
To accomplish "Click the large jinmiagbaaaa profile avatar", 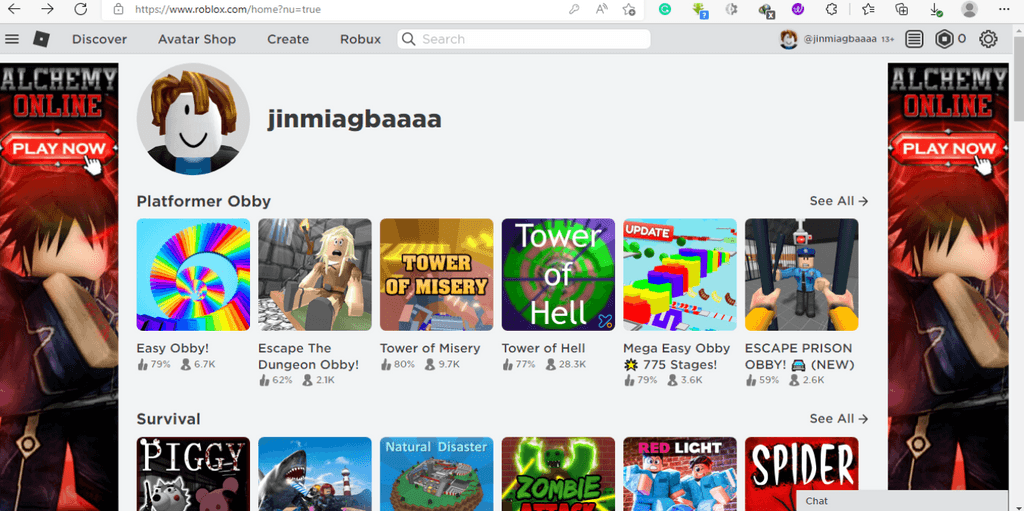I will click(193, 119).
